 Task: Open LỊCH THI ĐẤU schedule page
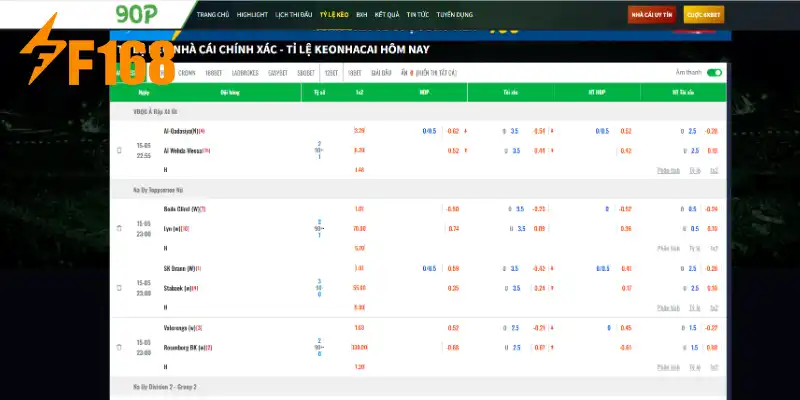pos(293,15)
